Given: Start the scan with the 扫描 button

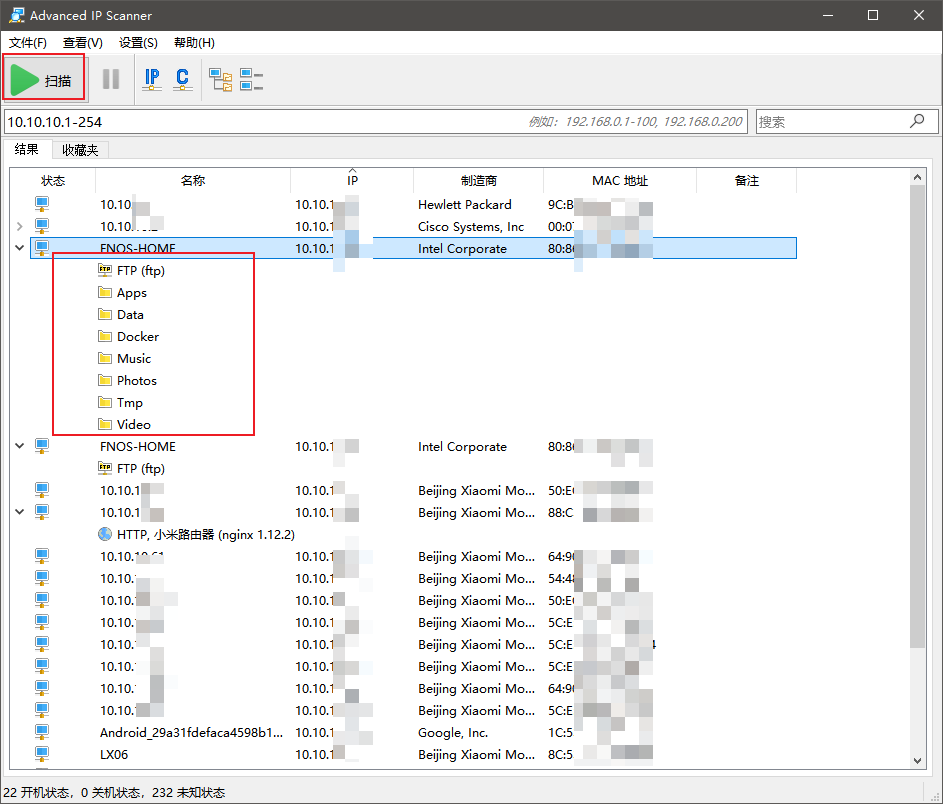Looking at the screenshot, I should pos(43,79).
